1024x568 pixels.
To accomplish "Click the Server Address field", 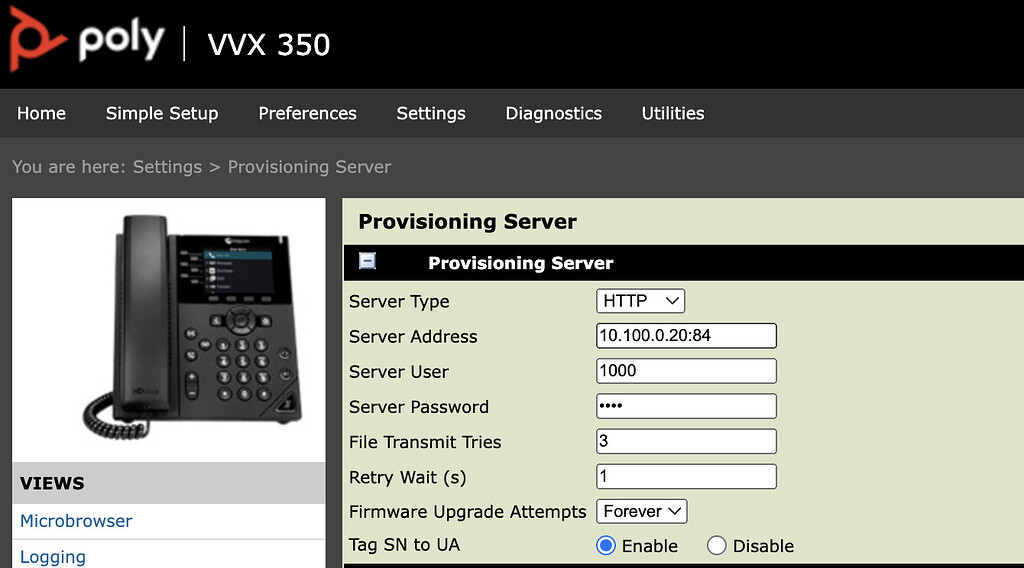I will coord(686,336).
